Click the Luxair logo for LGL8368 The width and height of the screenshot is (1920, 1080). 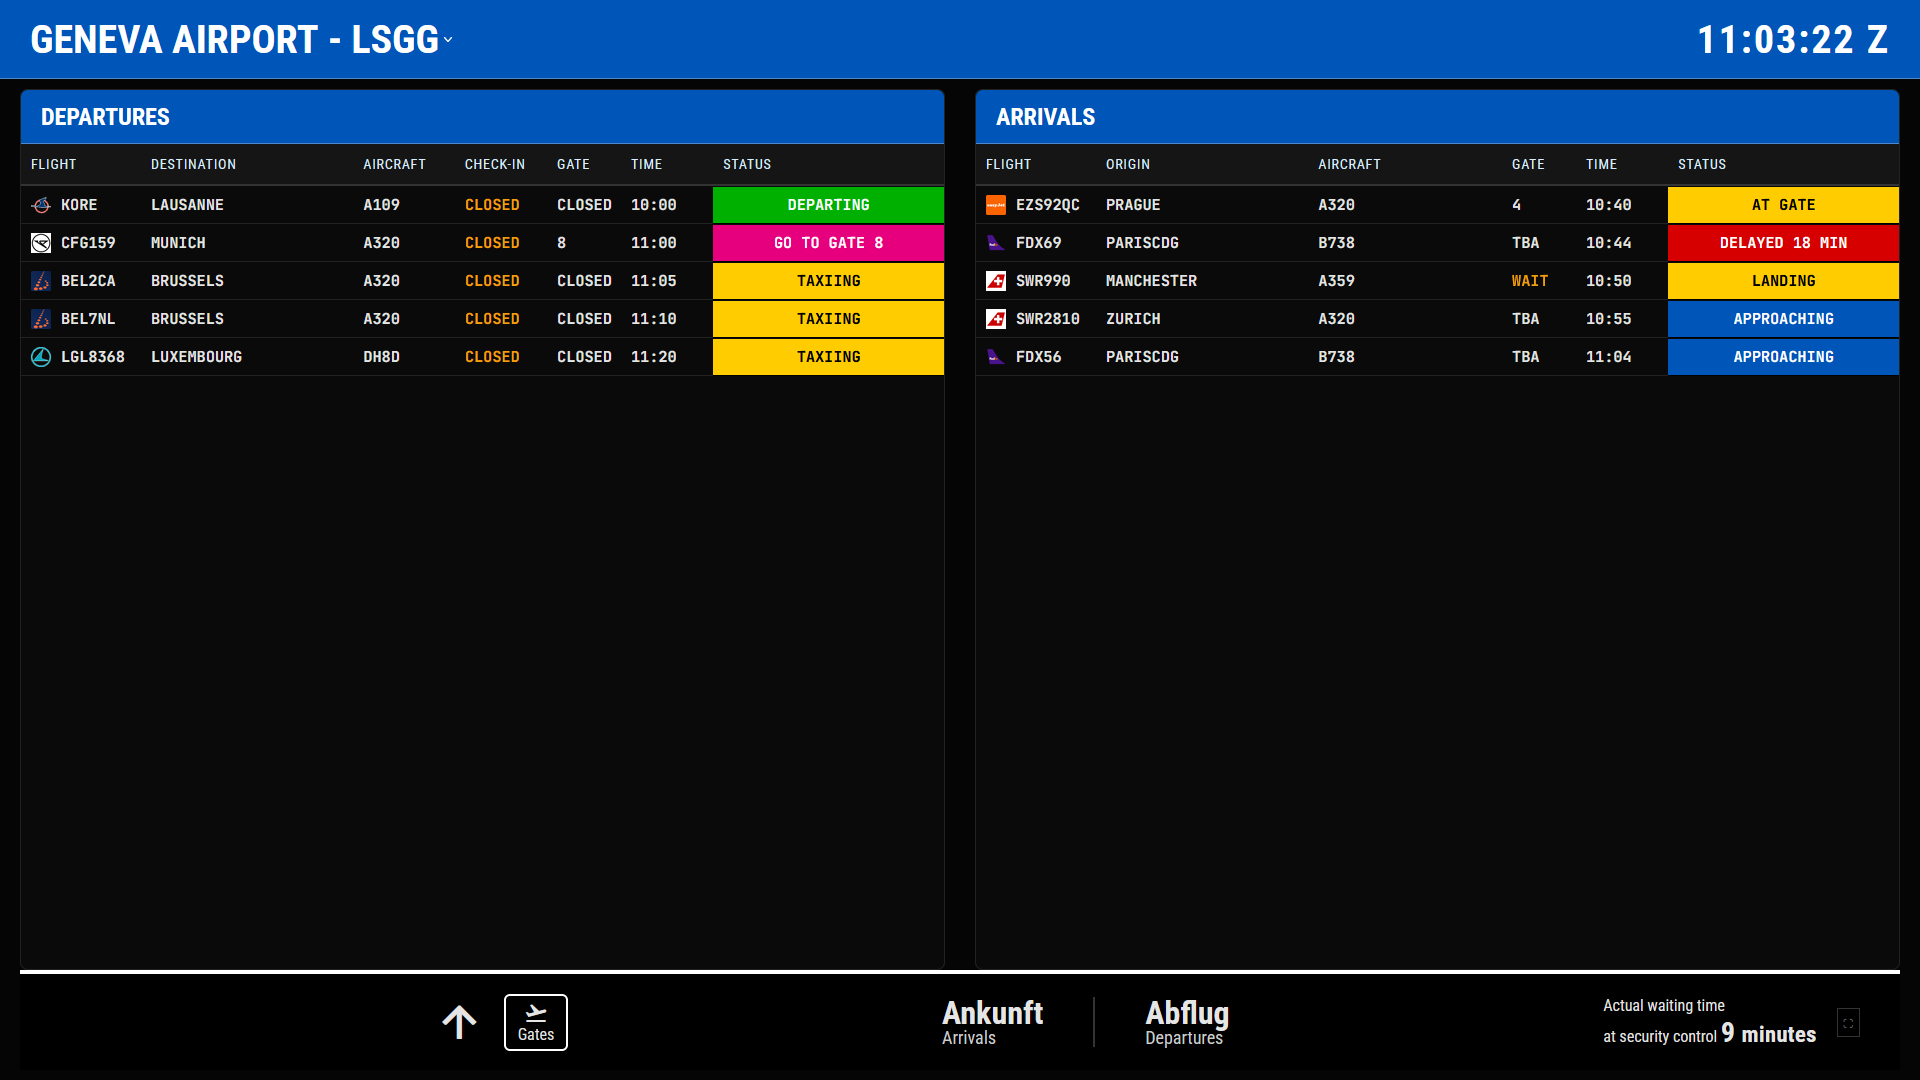pos(41,357)
